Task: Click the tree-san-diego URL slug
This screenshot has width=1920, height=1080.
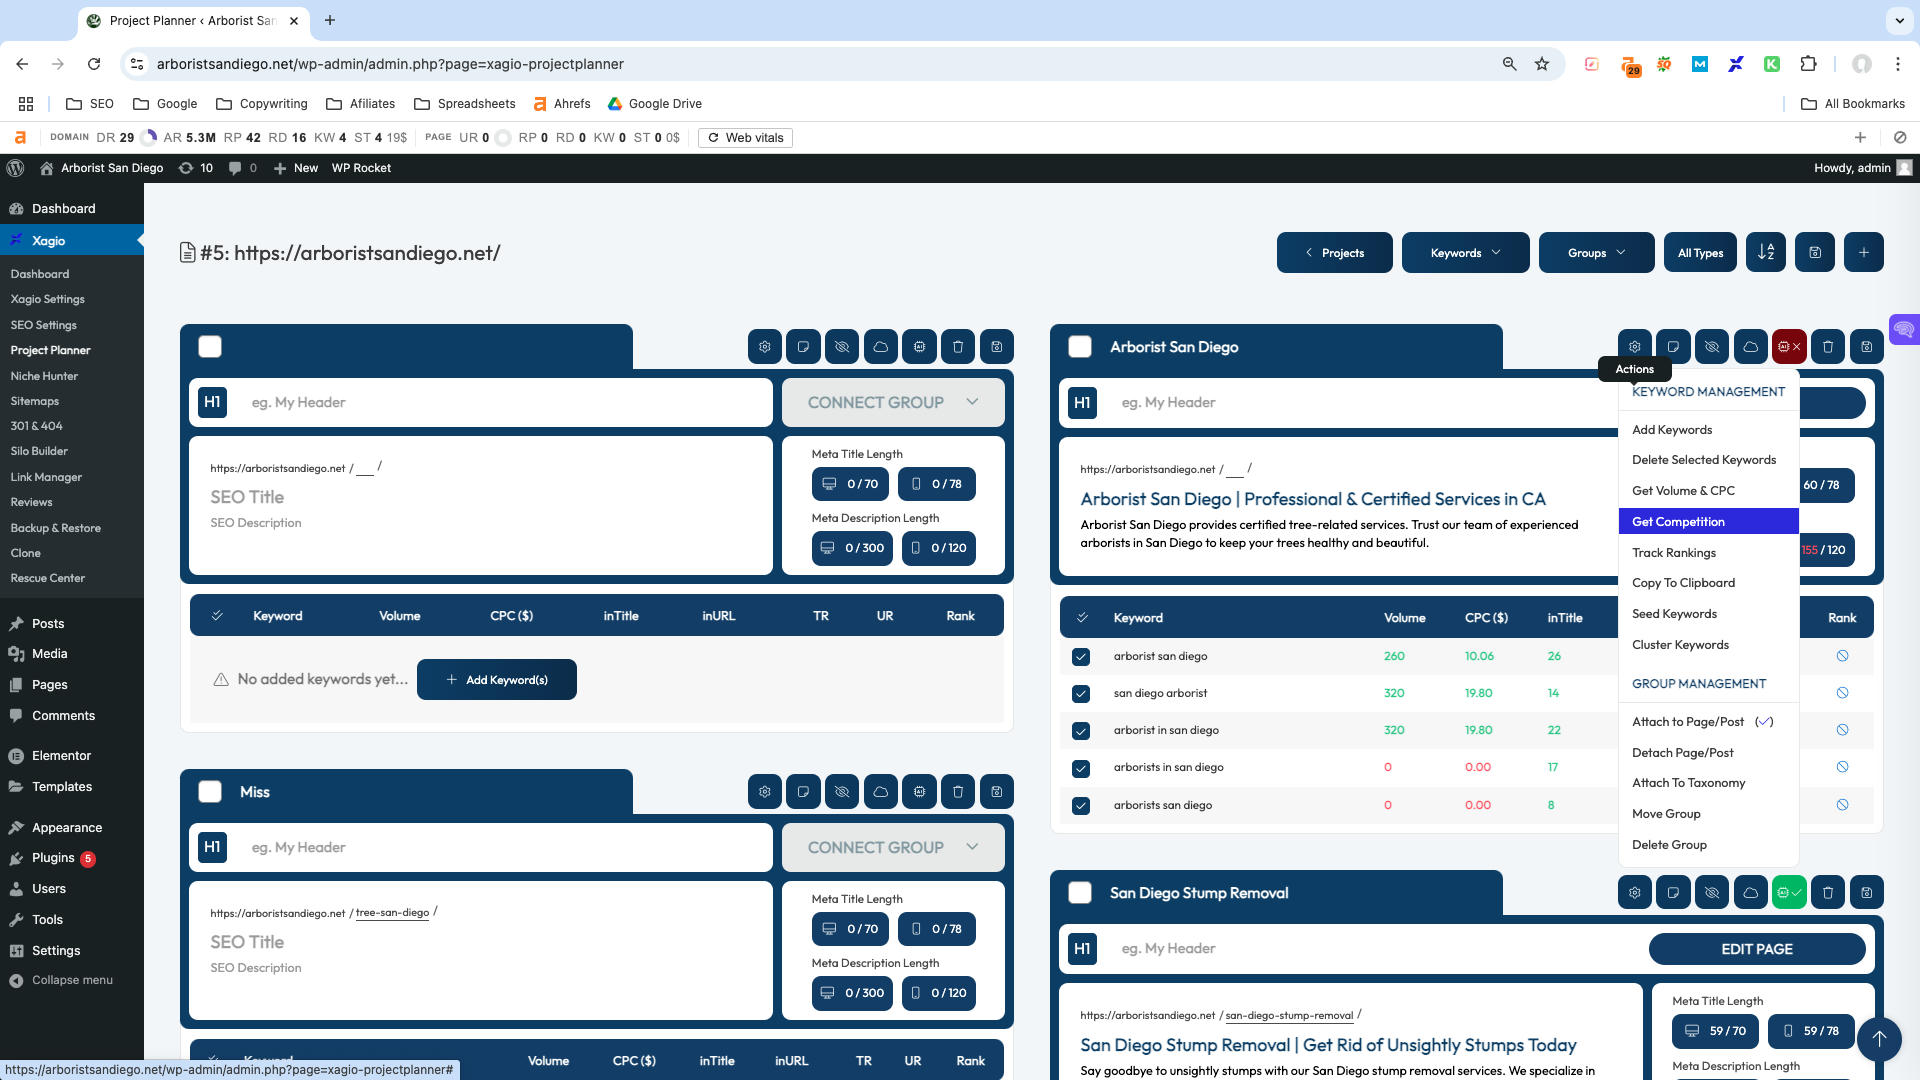Action: pyautogui.click(x=392, y=913)
